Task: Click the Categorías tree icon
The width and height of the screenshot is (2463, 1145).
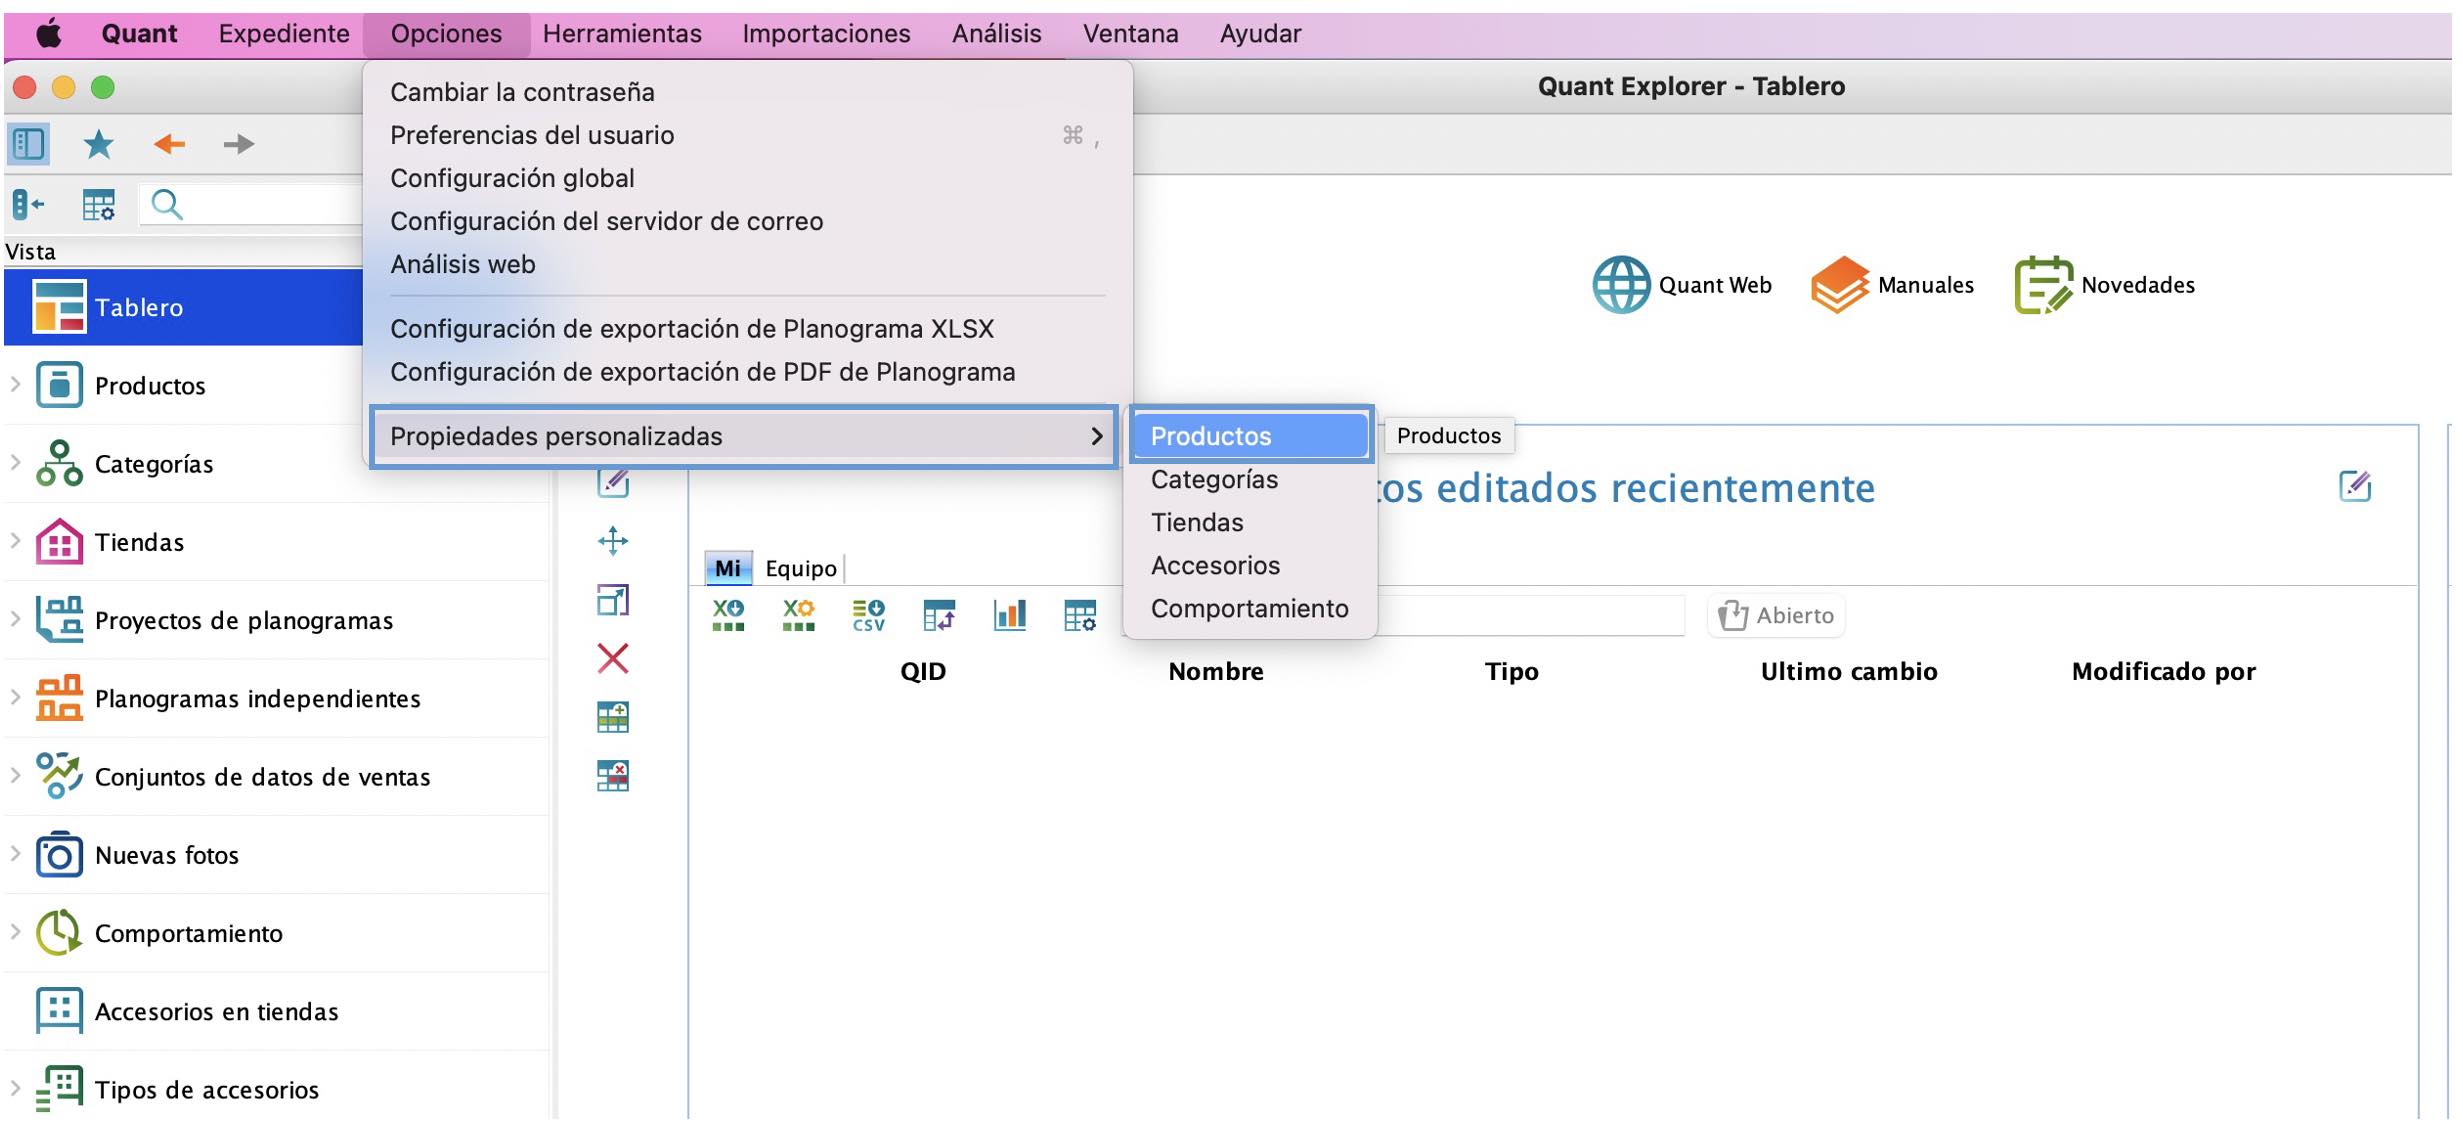Action: click(x=59, y=463)
